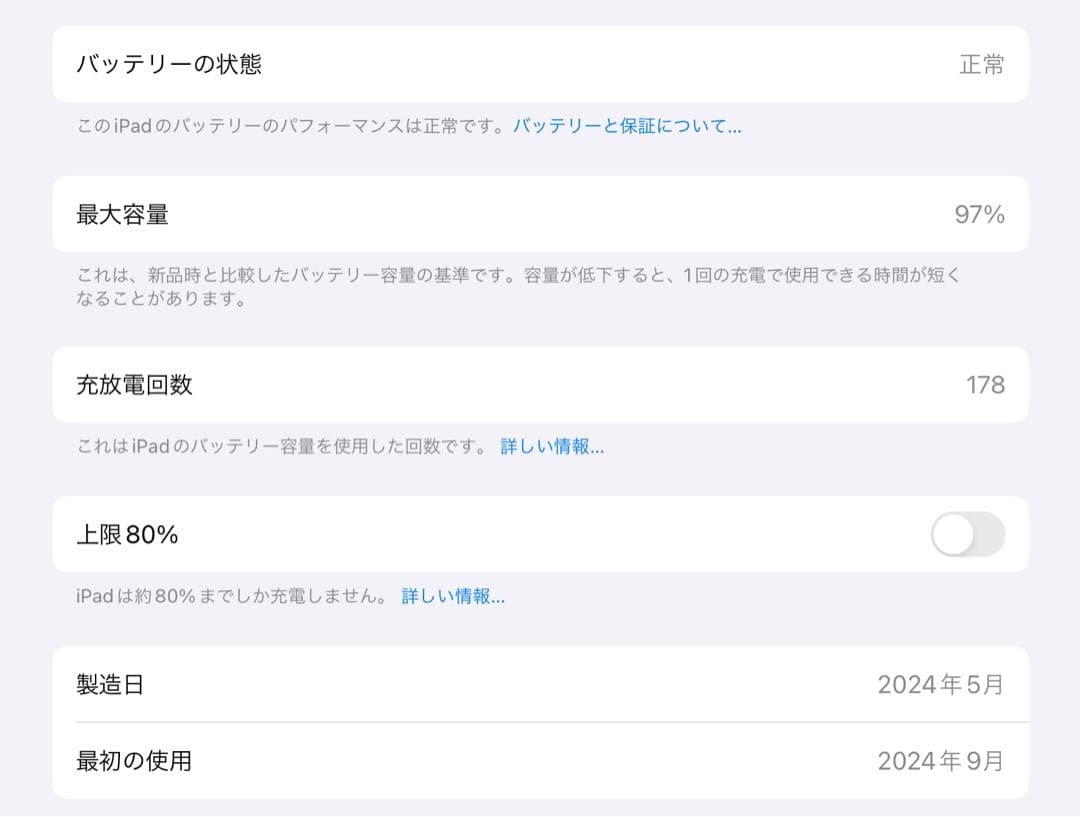Open 詳しい情報 link under 充放電回数
Screen dimensions: 1080x817
point(549,446)
